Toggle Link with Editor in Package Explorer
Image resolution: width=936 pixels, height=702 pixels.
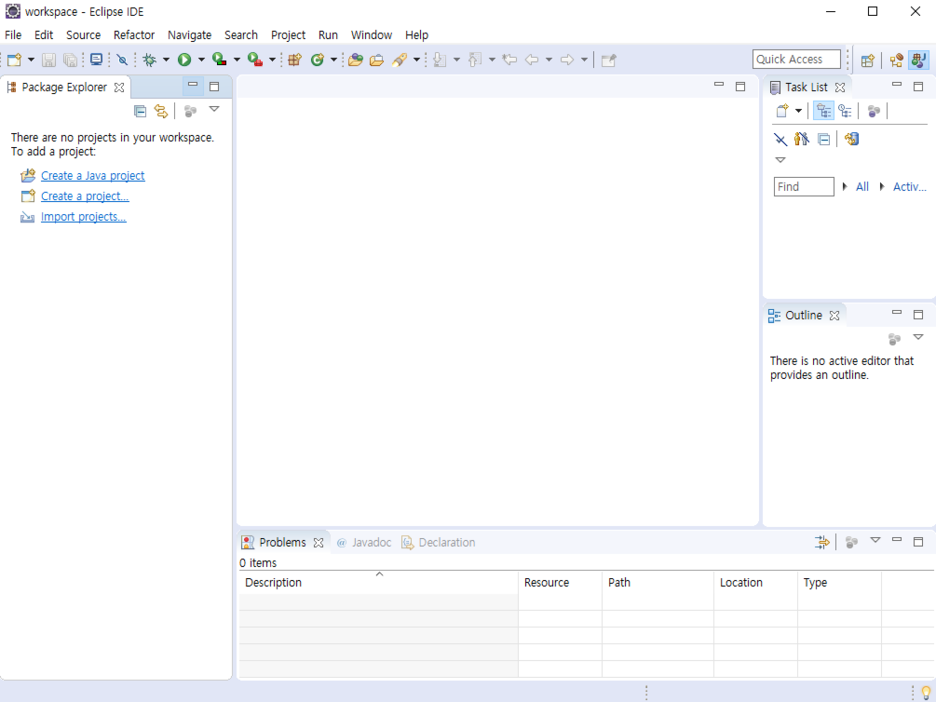(x=161, y=111)
